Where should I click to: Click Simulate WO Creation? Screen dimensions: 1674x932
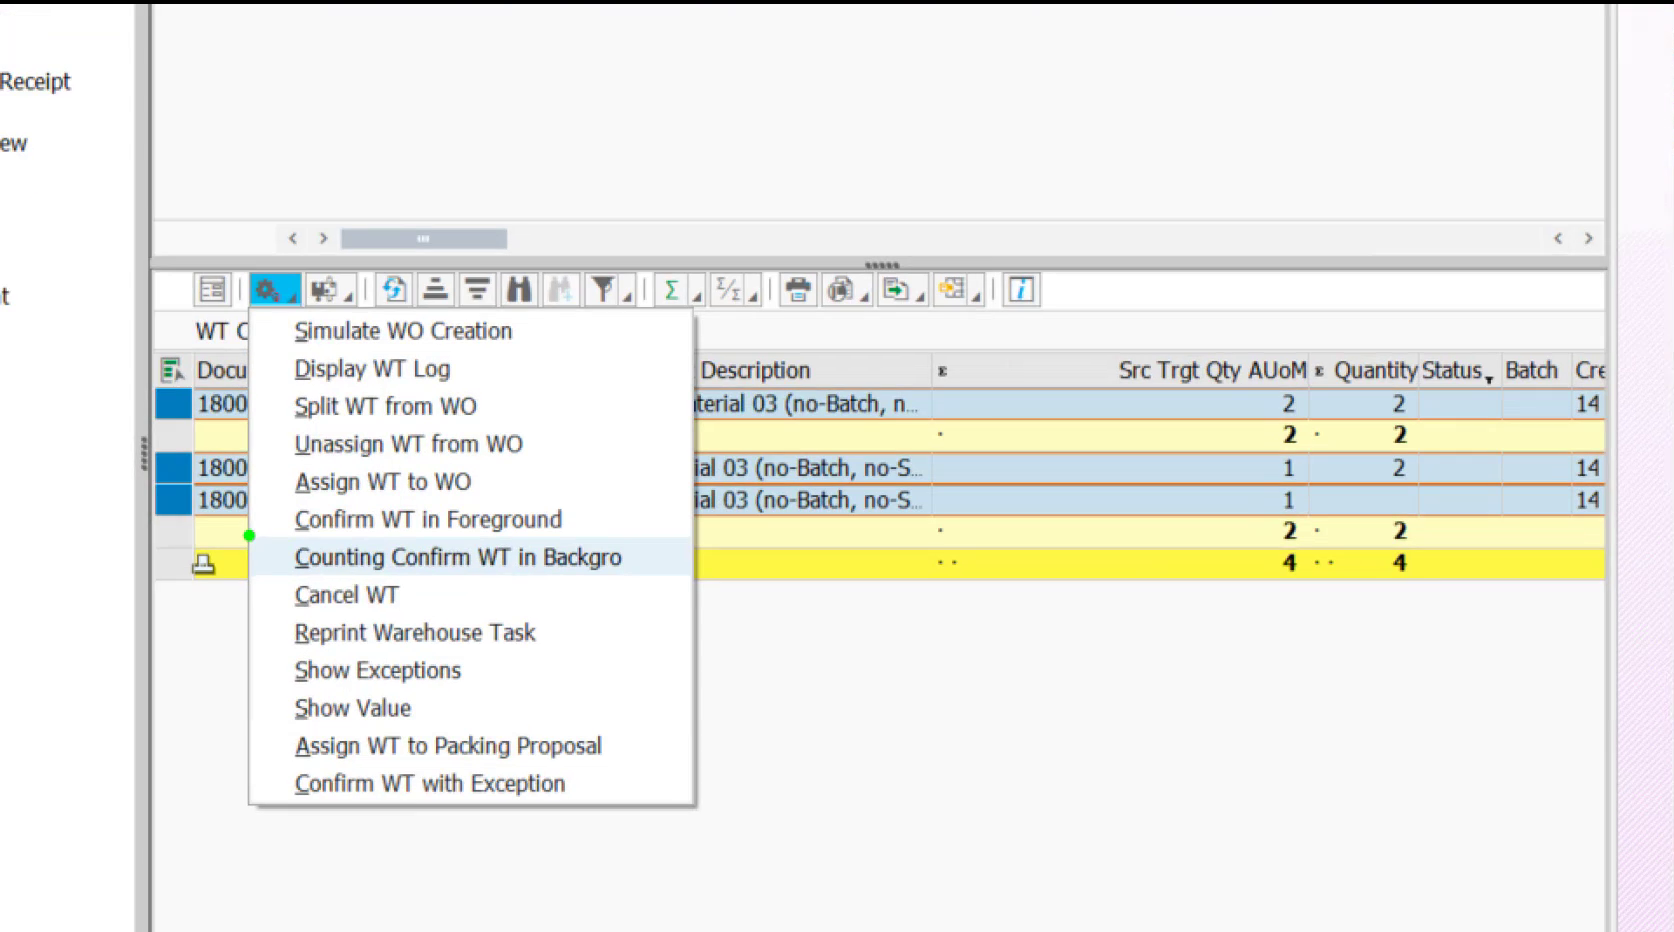point(403,330)
